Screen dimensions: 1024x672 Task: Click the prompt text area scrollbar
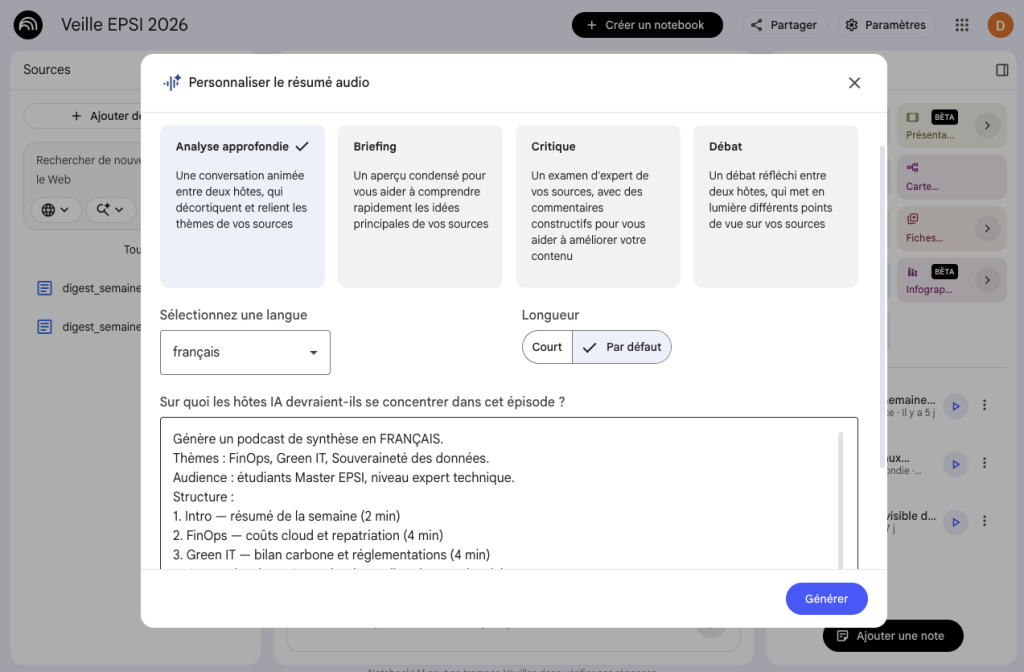[x=840, y=500]
